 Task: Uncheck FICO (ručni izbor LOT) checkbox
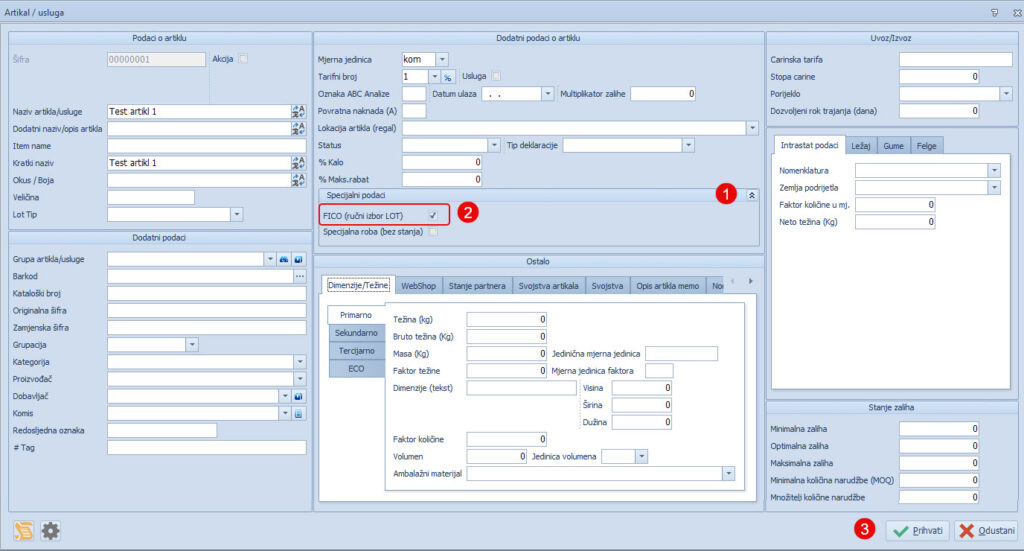[432, 215]
